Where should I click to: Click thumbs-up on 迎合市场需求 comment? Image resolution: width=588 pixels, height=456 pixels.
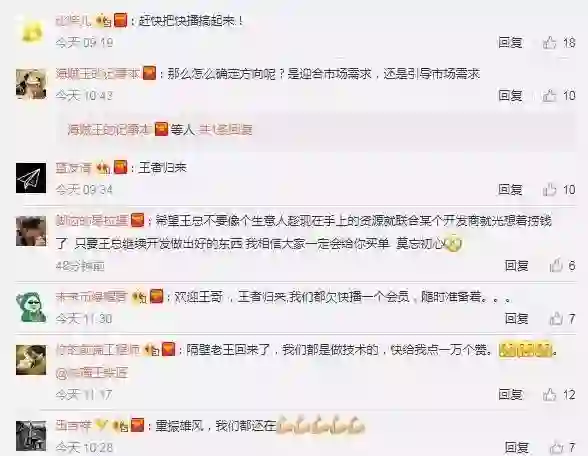tap(549, 96)
